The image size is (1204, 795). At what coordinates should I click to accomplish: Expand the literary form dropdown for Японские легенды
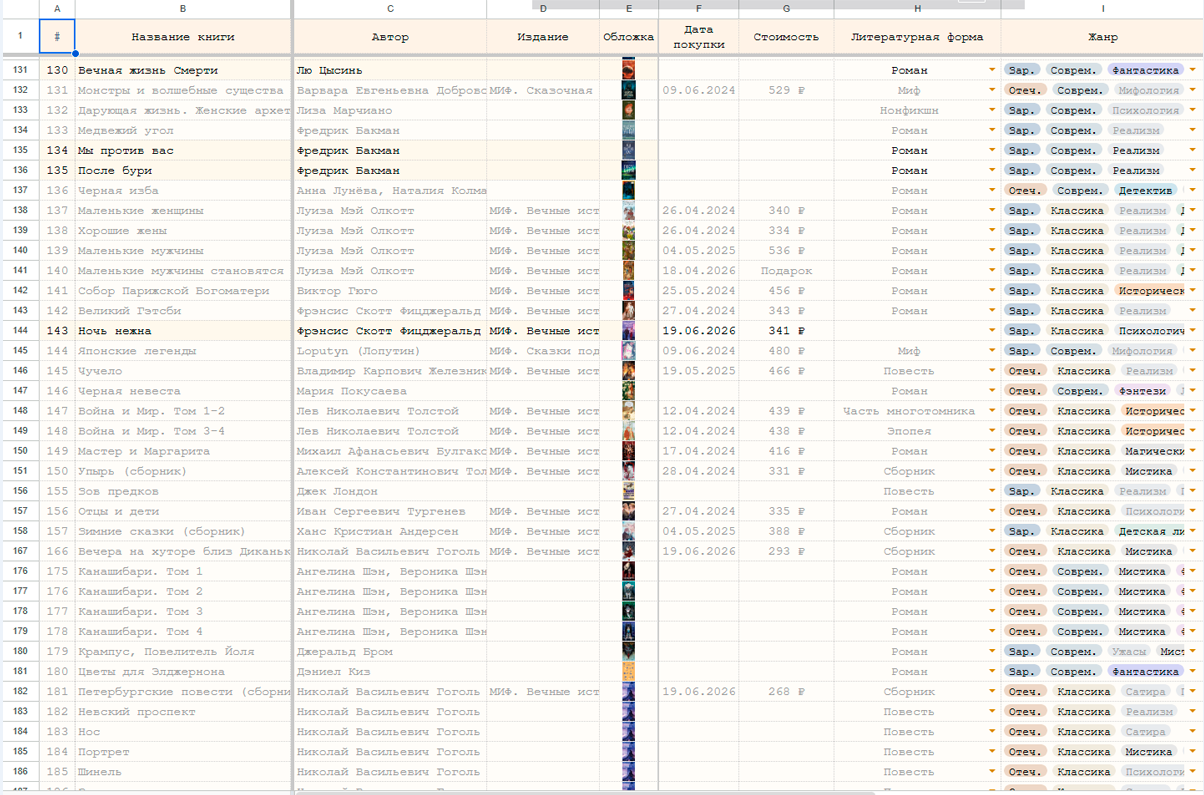[x=992, y=351]
